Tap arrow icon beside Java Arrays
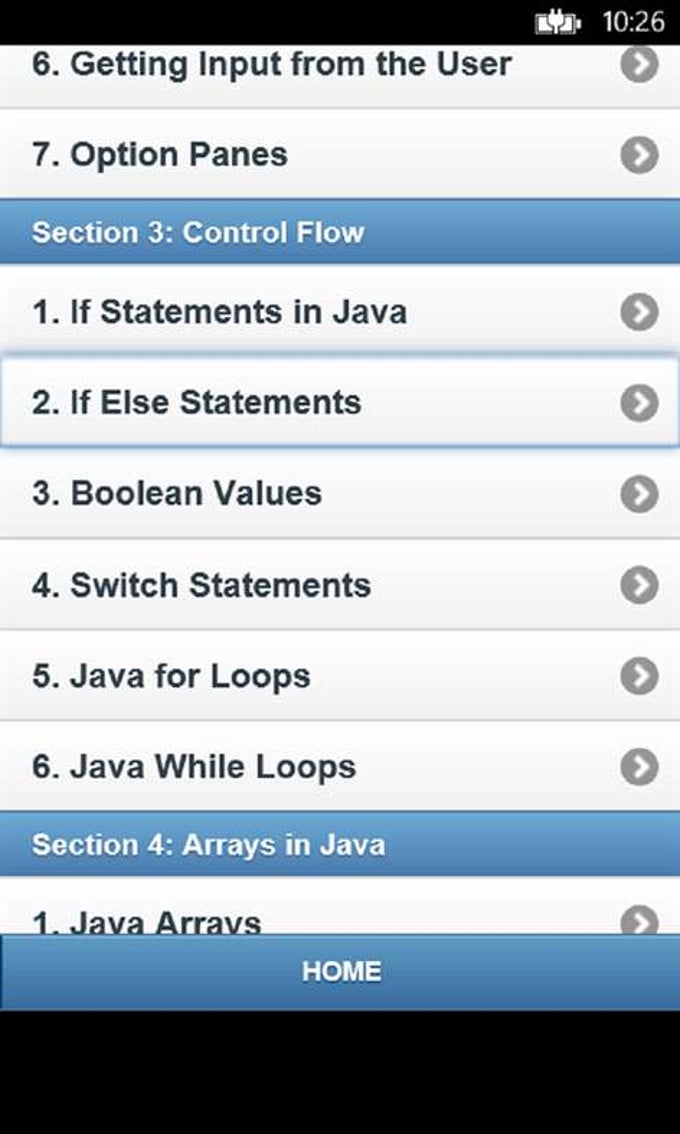The width and height of the screenshot is (680, 1134). tap(639, 920)
